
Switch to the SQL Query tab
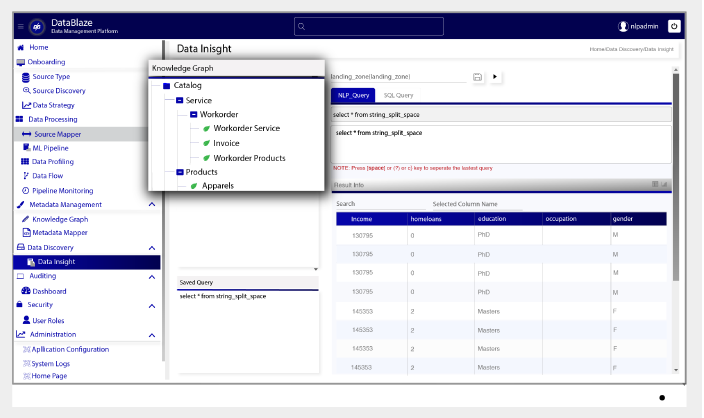coord(398,95)
